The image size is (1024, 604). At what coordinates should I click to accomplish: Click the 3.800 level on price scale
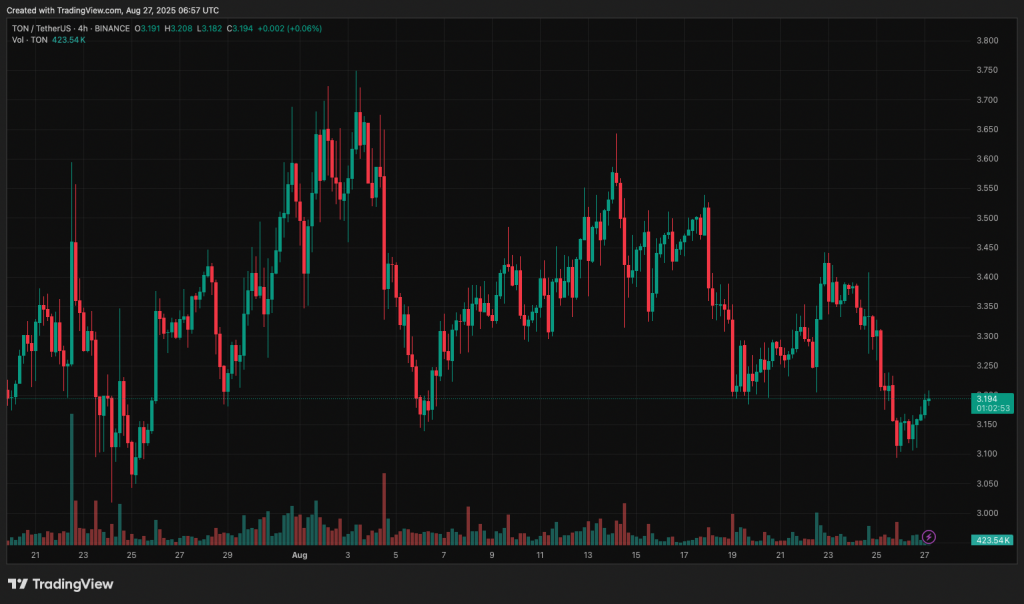point(985,41)
